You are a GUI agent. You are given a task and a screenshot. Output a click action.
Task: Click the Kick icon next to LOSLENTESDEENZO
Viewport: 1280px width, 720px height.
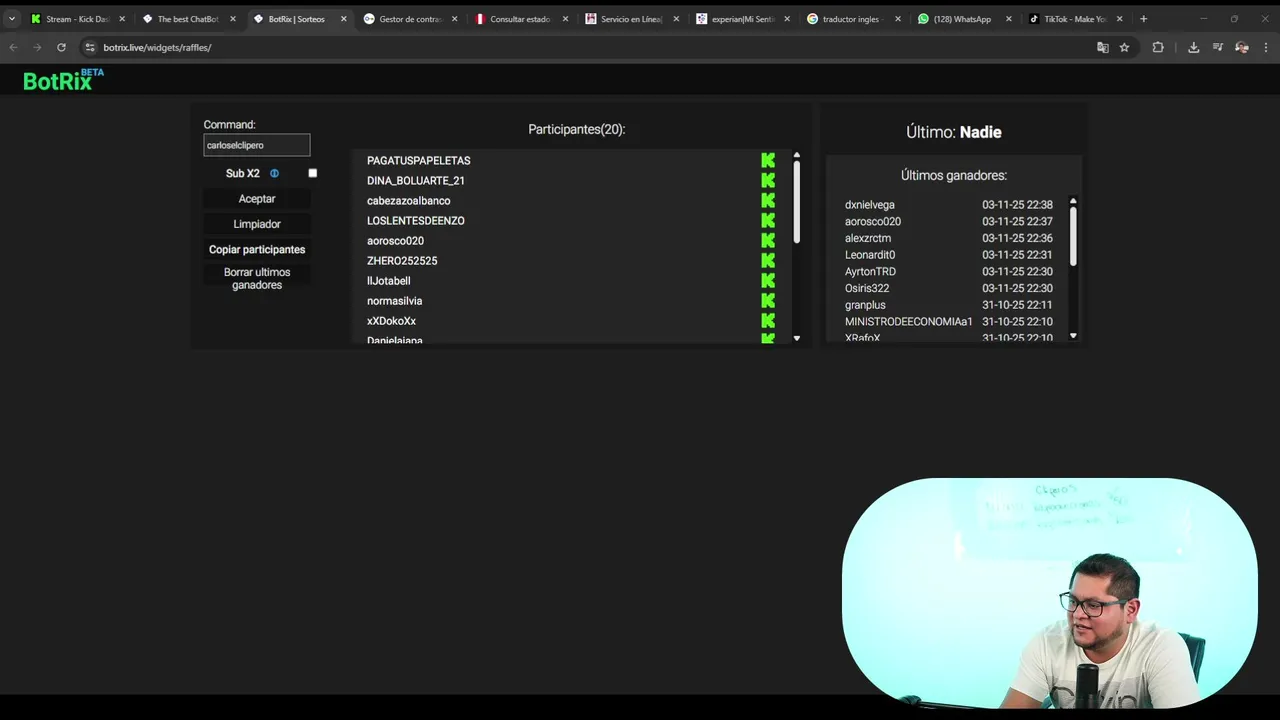[768, 221]
